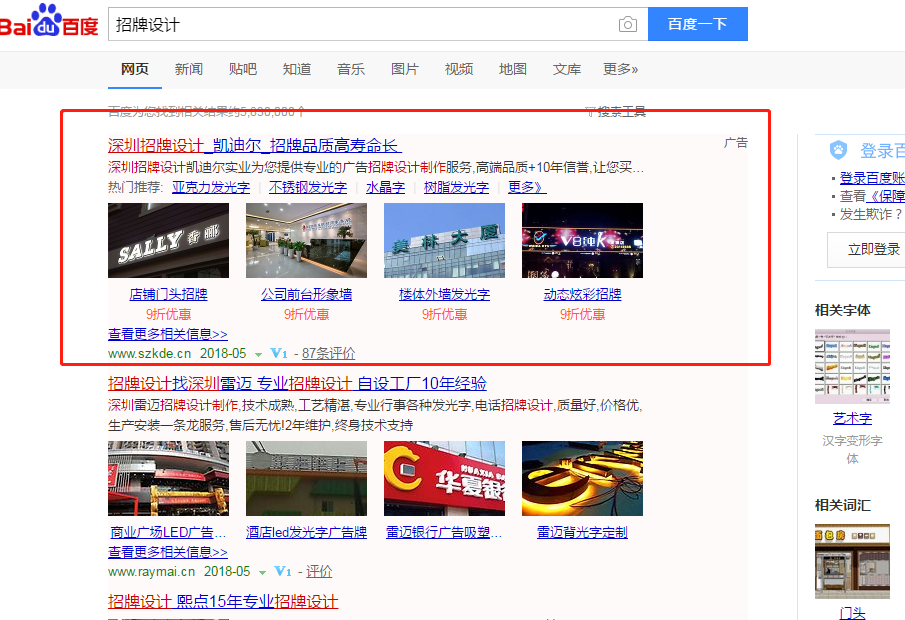Image resolution: width=905 pixels, height=620 pixels.
Task: Expand dropdown arrow beside www.szkde.cn date
Action: (x=259, y=354)
